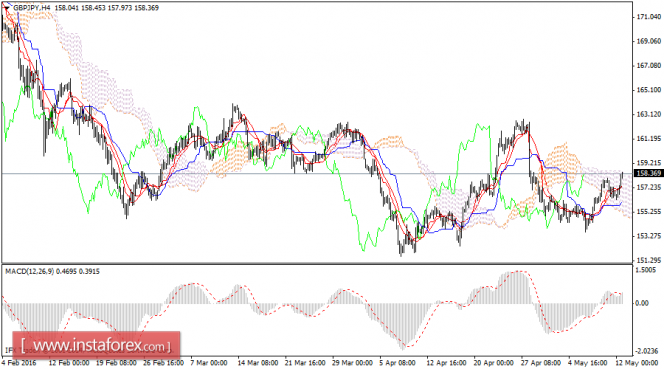Click the 29 Mar 00:00 time label
Image resolution: width=664 pixels, height=369 pixels.
point(352,363)
